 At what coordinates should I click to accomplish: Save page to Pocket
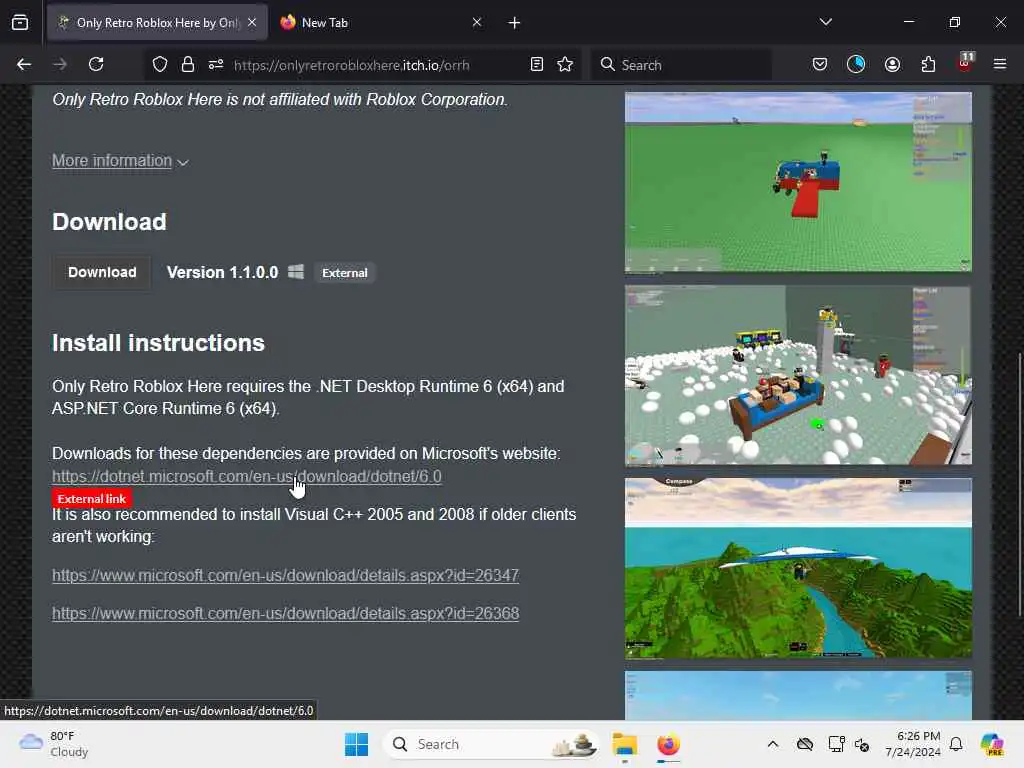tap(820, 64)
